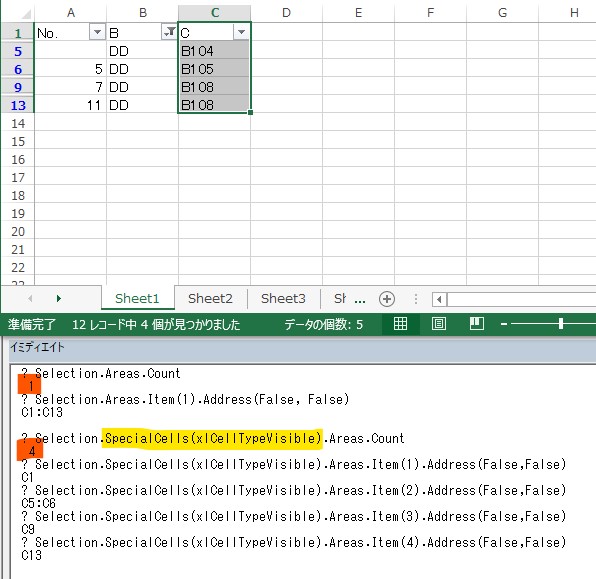Select the Sheet1 tab
Screen dimensions: 596x579
click(x=137, y=298)
